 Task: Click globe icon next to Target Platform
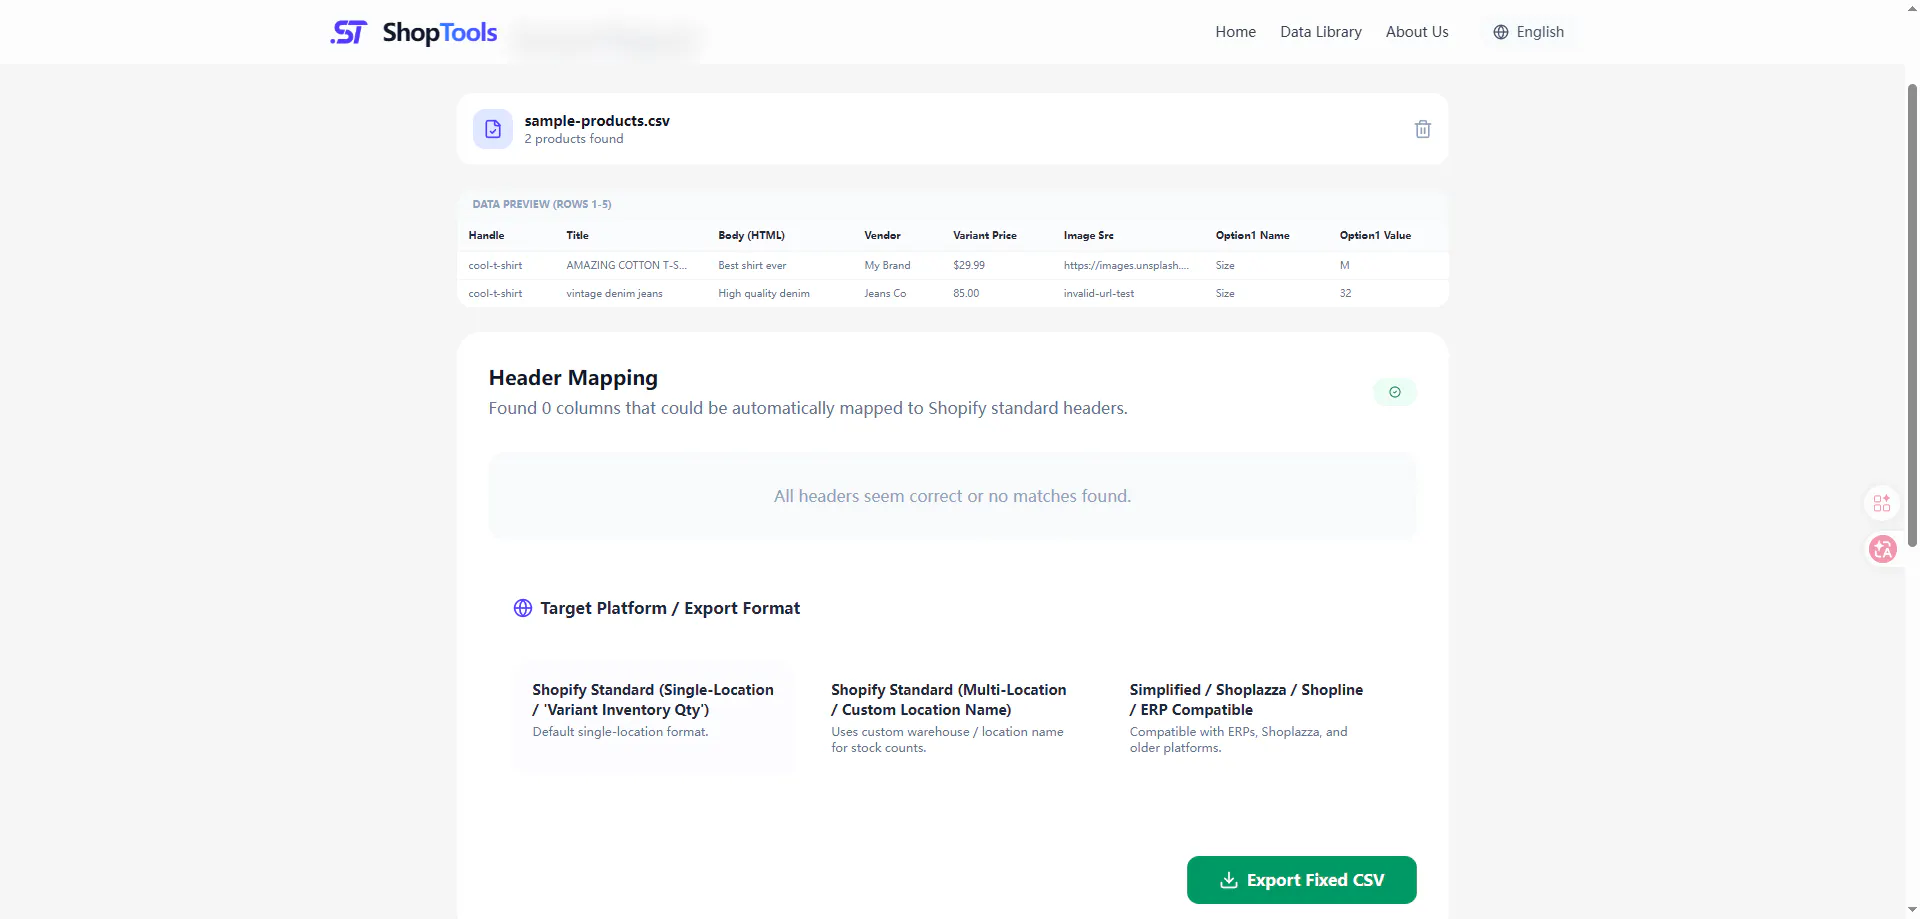click(x=522, y=608)
